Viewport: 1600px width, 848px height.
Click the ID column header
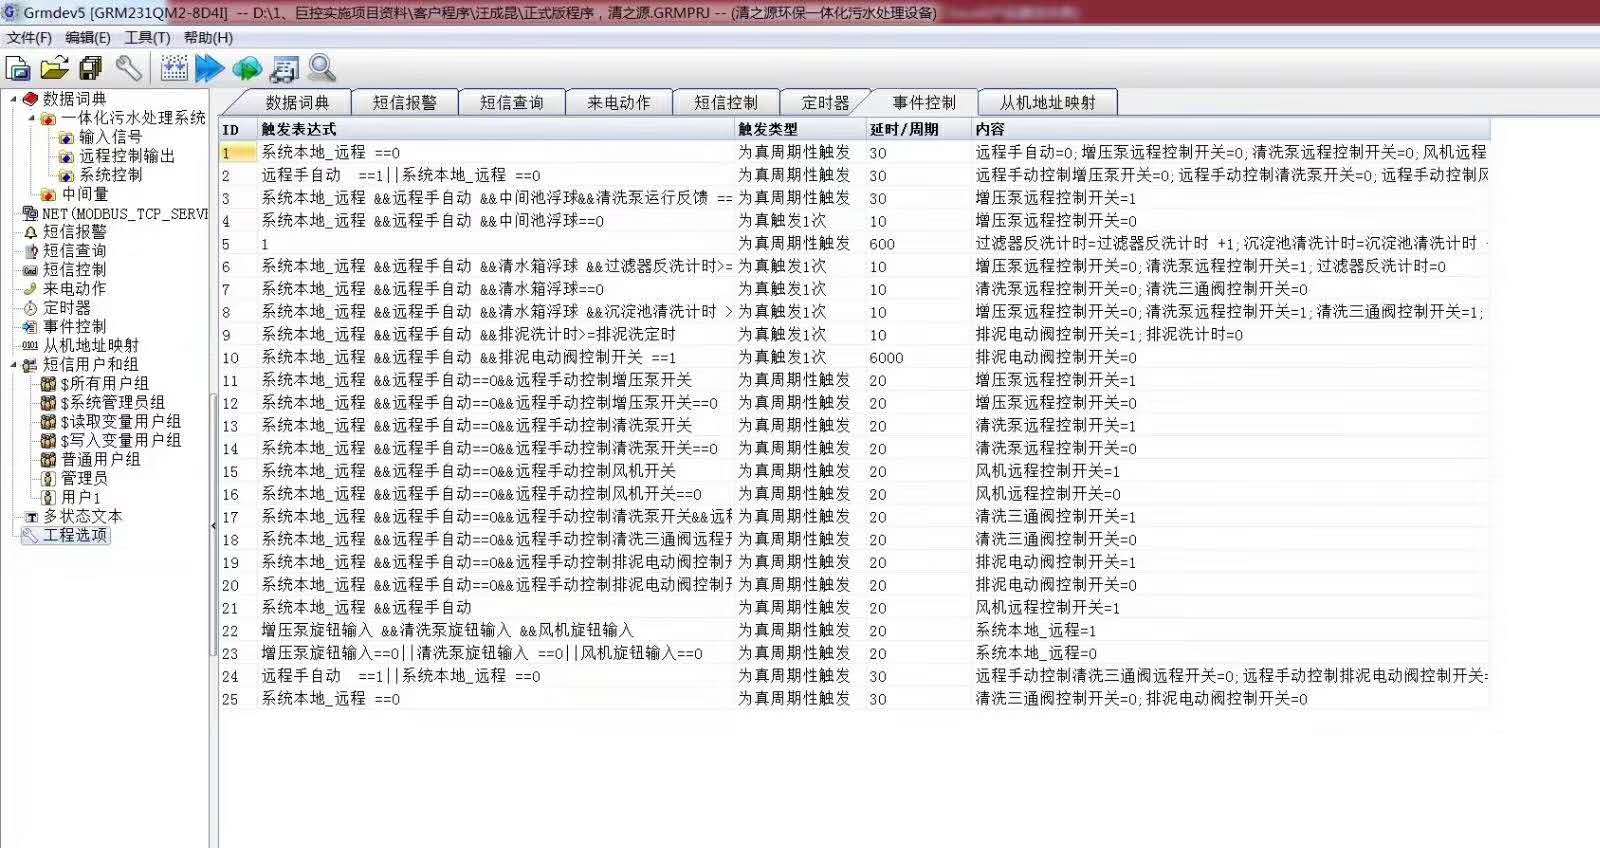click(239, 130)
